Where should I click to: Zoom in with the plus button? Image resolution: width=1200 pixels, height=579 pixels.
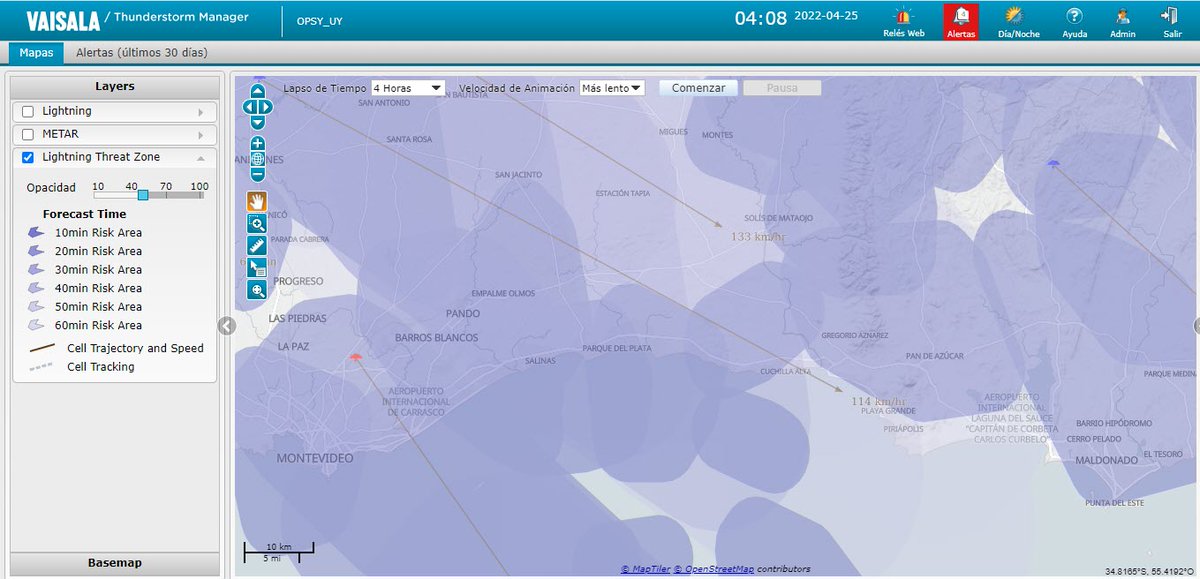(x=258, y=143)
